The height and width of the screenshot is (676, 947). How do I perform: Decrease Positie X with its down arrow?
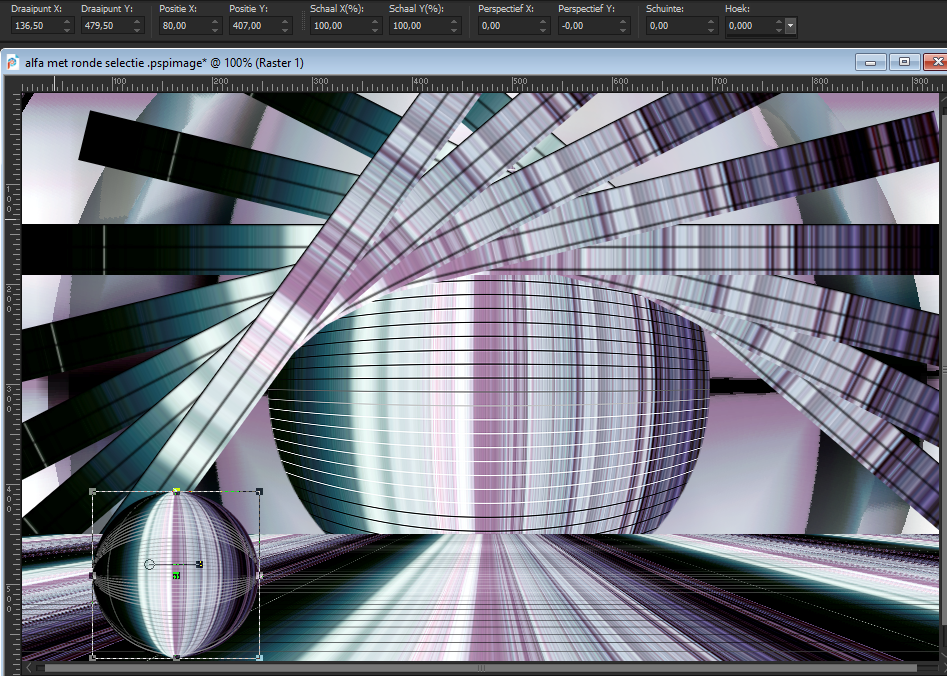click(215, 30)
